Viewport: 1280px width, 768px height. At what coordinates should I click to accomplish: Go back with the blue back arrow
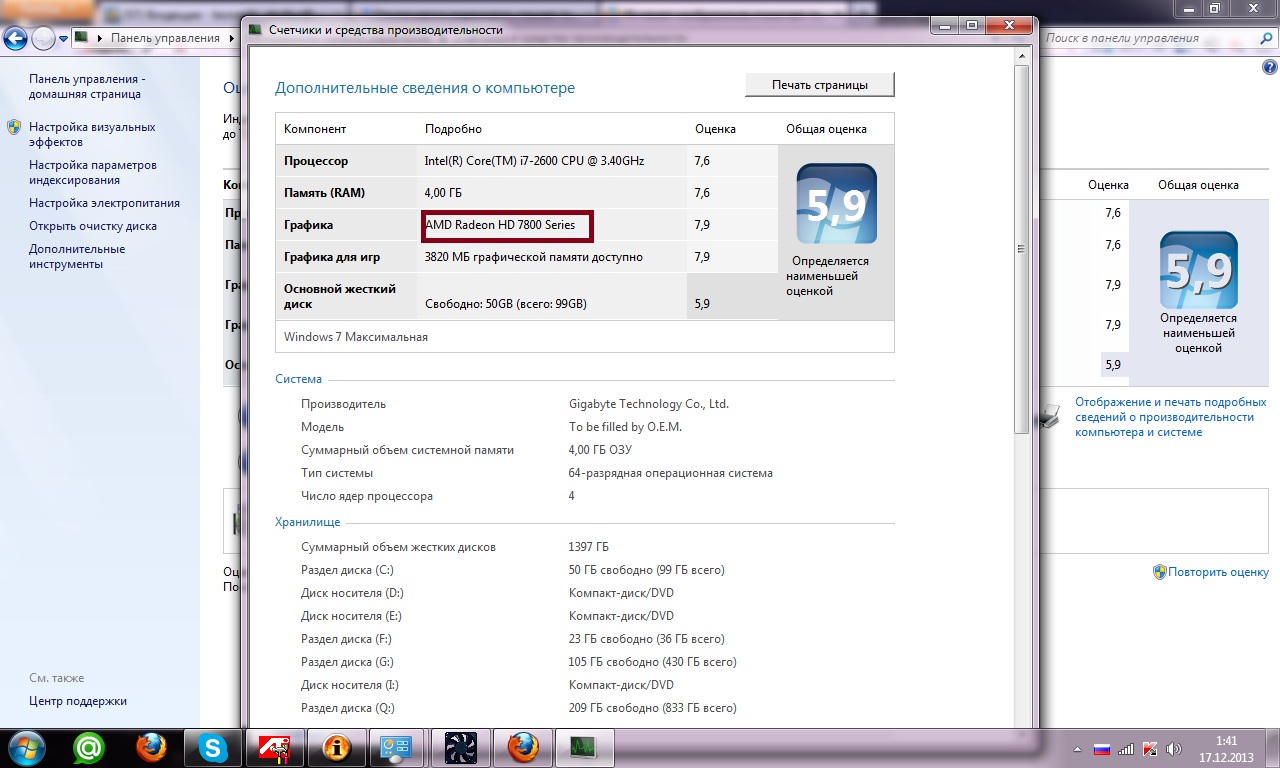click(16, 39)
